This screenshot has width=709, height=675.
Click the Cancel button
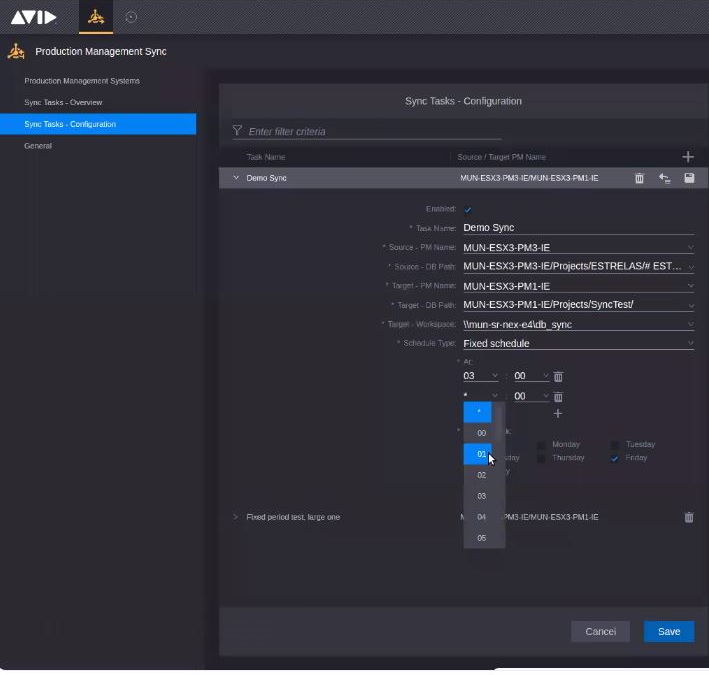pyautogui.click(x=600, y=632)
